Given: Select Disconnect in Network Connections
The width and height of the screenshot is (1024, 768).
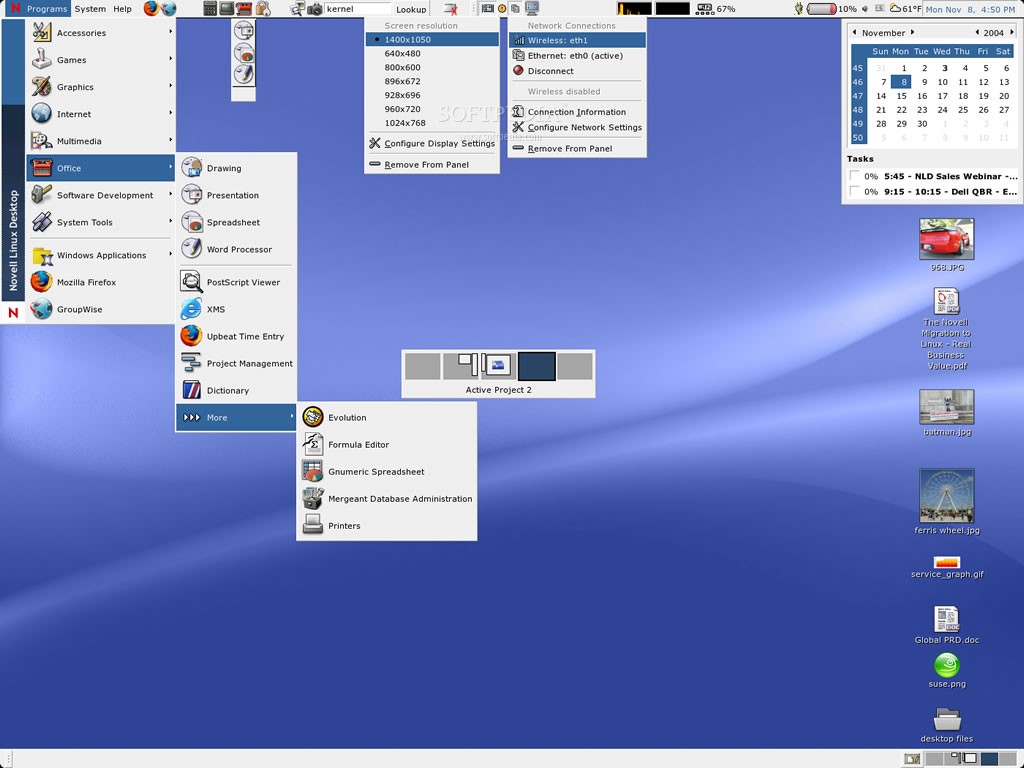Looking at the screenshot, I should point(550,71).
